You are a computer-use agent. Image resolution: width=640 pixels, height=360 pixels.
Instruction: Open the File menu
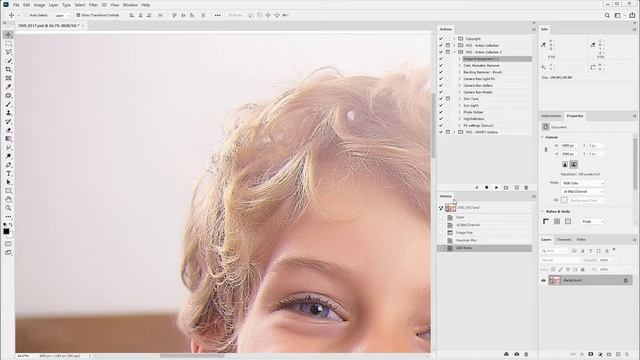coord(16,5)
